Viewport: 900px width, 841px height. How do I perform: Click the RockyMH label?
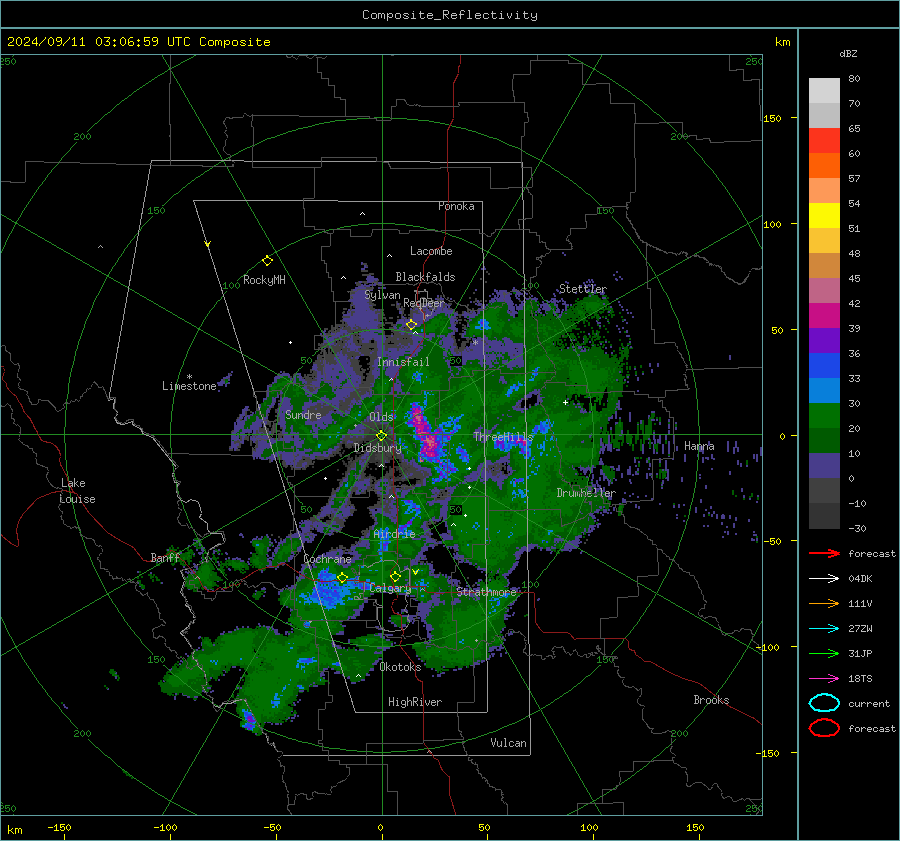pyautogui.click(x=264, y=280)
